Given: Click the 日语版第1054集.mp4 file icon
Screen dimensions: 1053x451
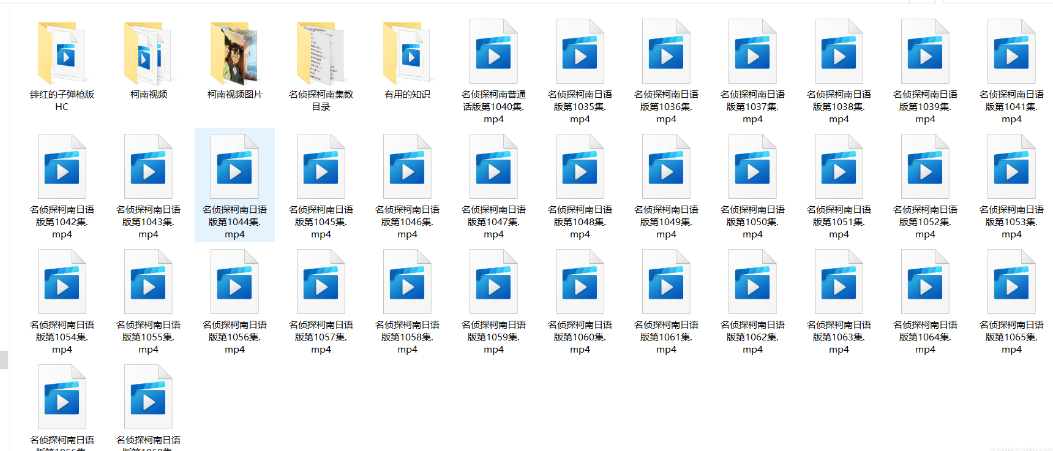Looking at the screenshot, I should (x=62, y=283).
